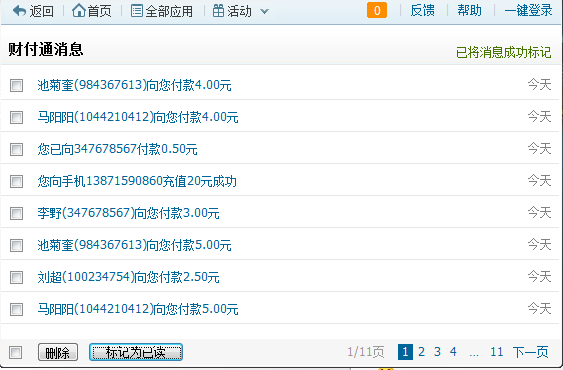Click the list icon next to 全部应用

pos(136,10)
